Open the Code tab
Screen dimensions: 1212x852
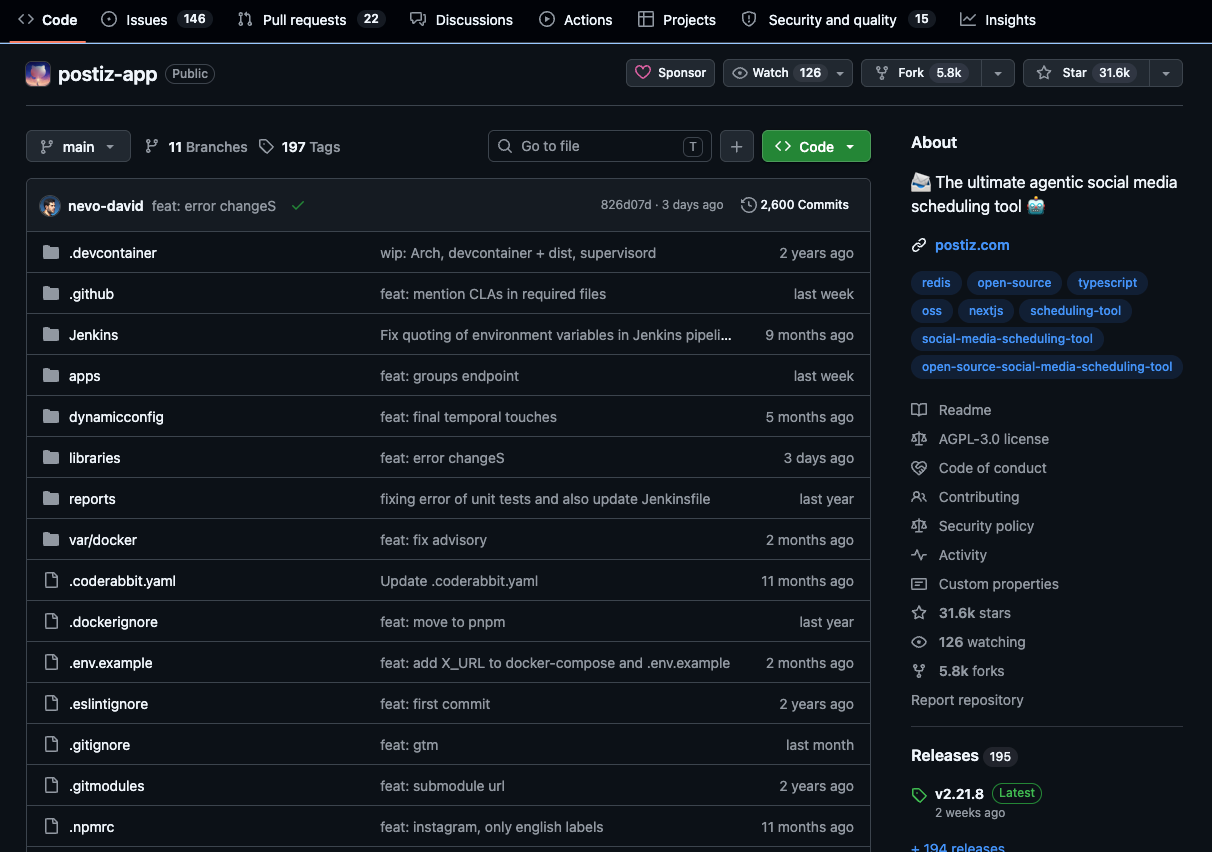click(x=47, y=20)
